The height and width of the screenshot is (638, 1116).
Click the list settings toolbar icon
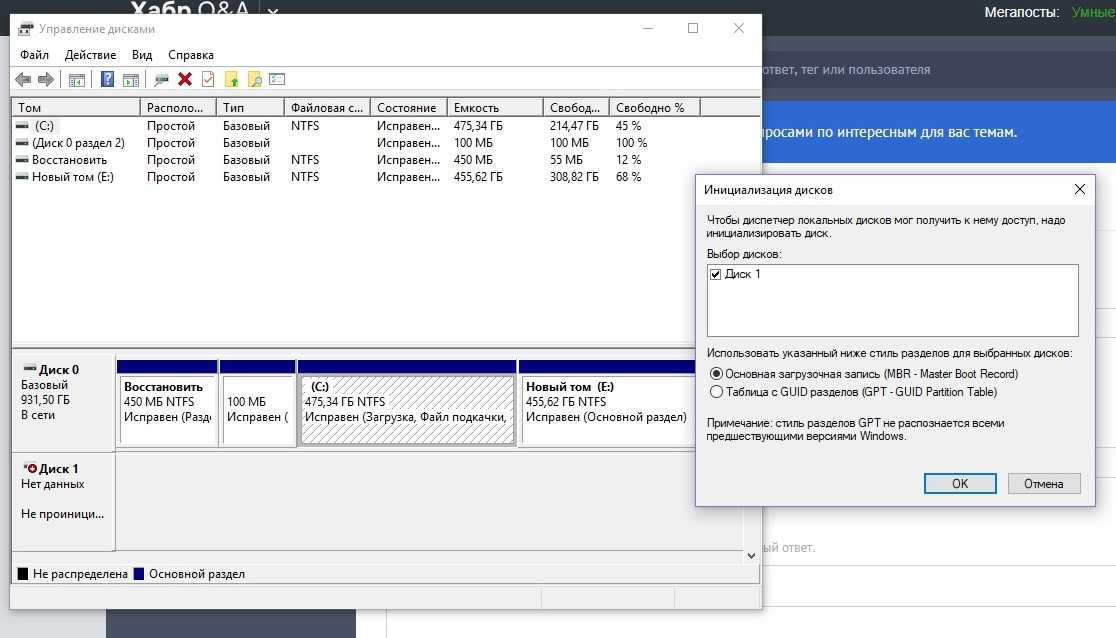tap(277, 80)
